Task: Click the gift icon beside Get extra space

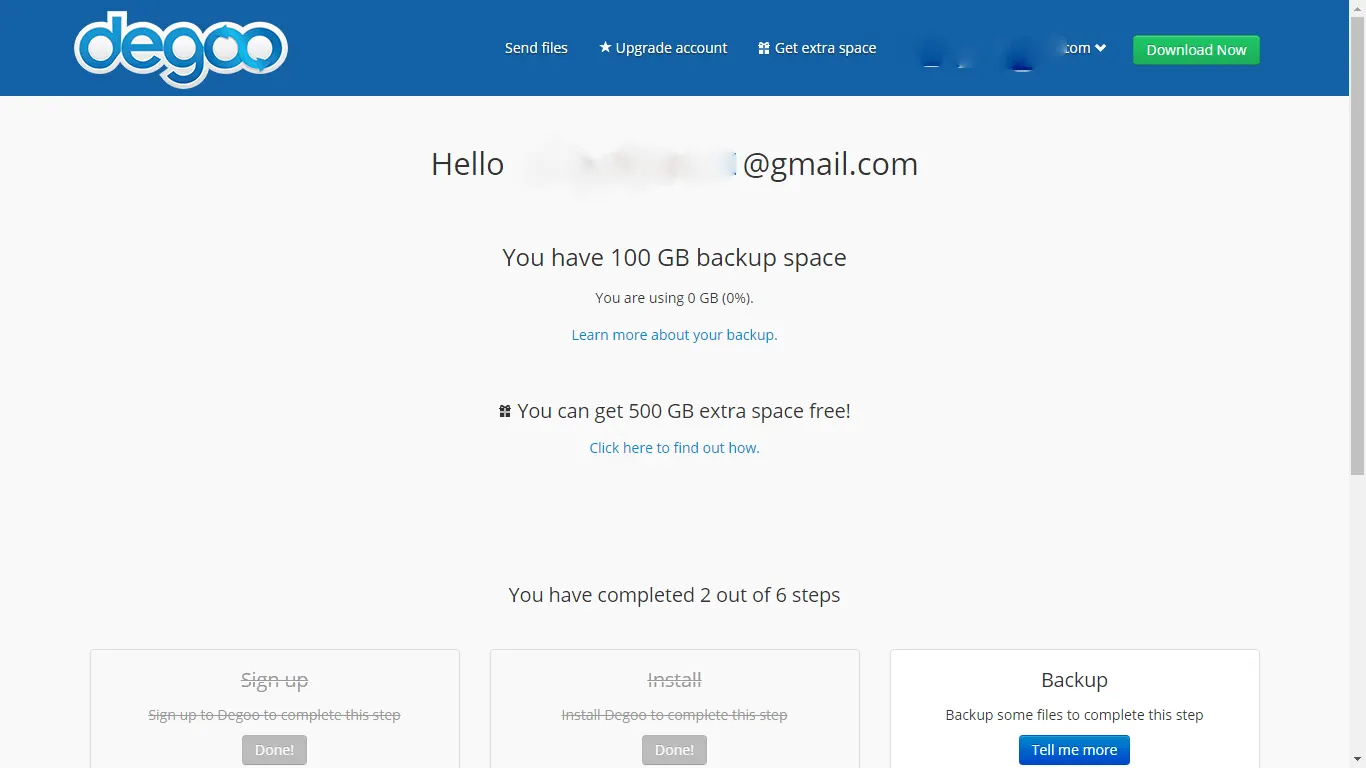Action: point(764,48)
